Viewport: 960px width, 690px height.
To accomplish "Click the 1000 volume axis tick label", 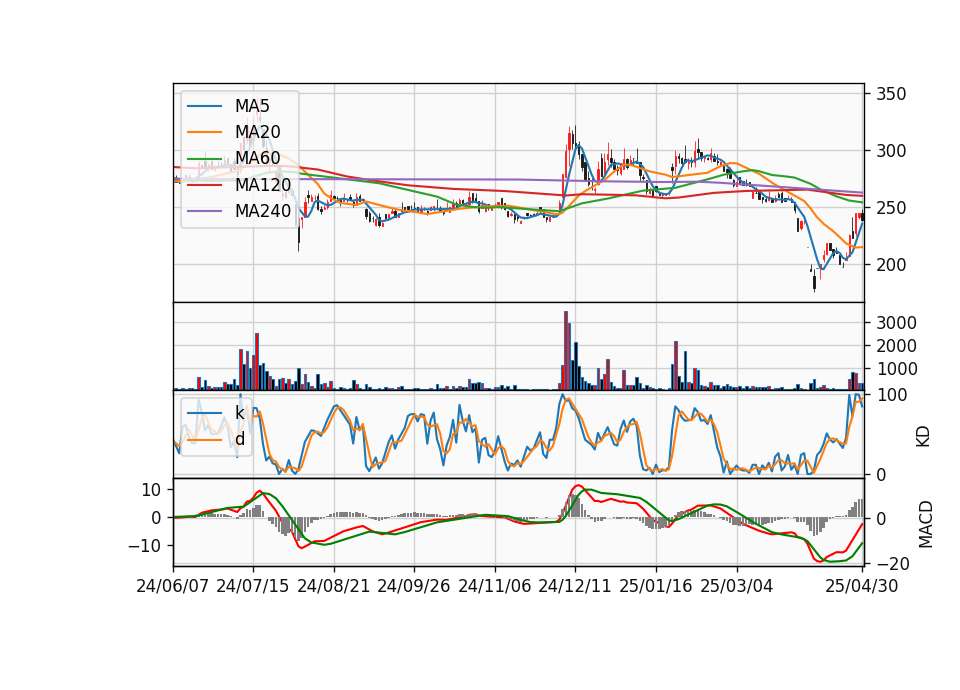I will [896, 369].
